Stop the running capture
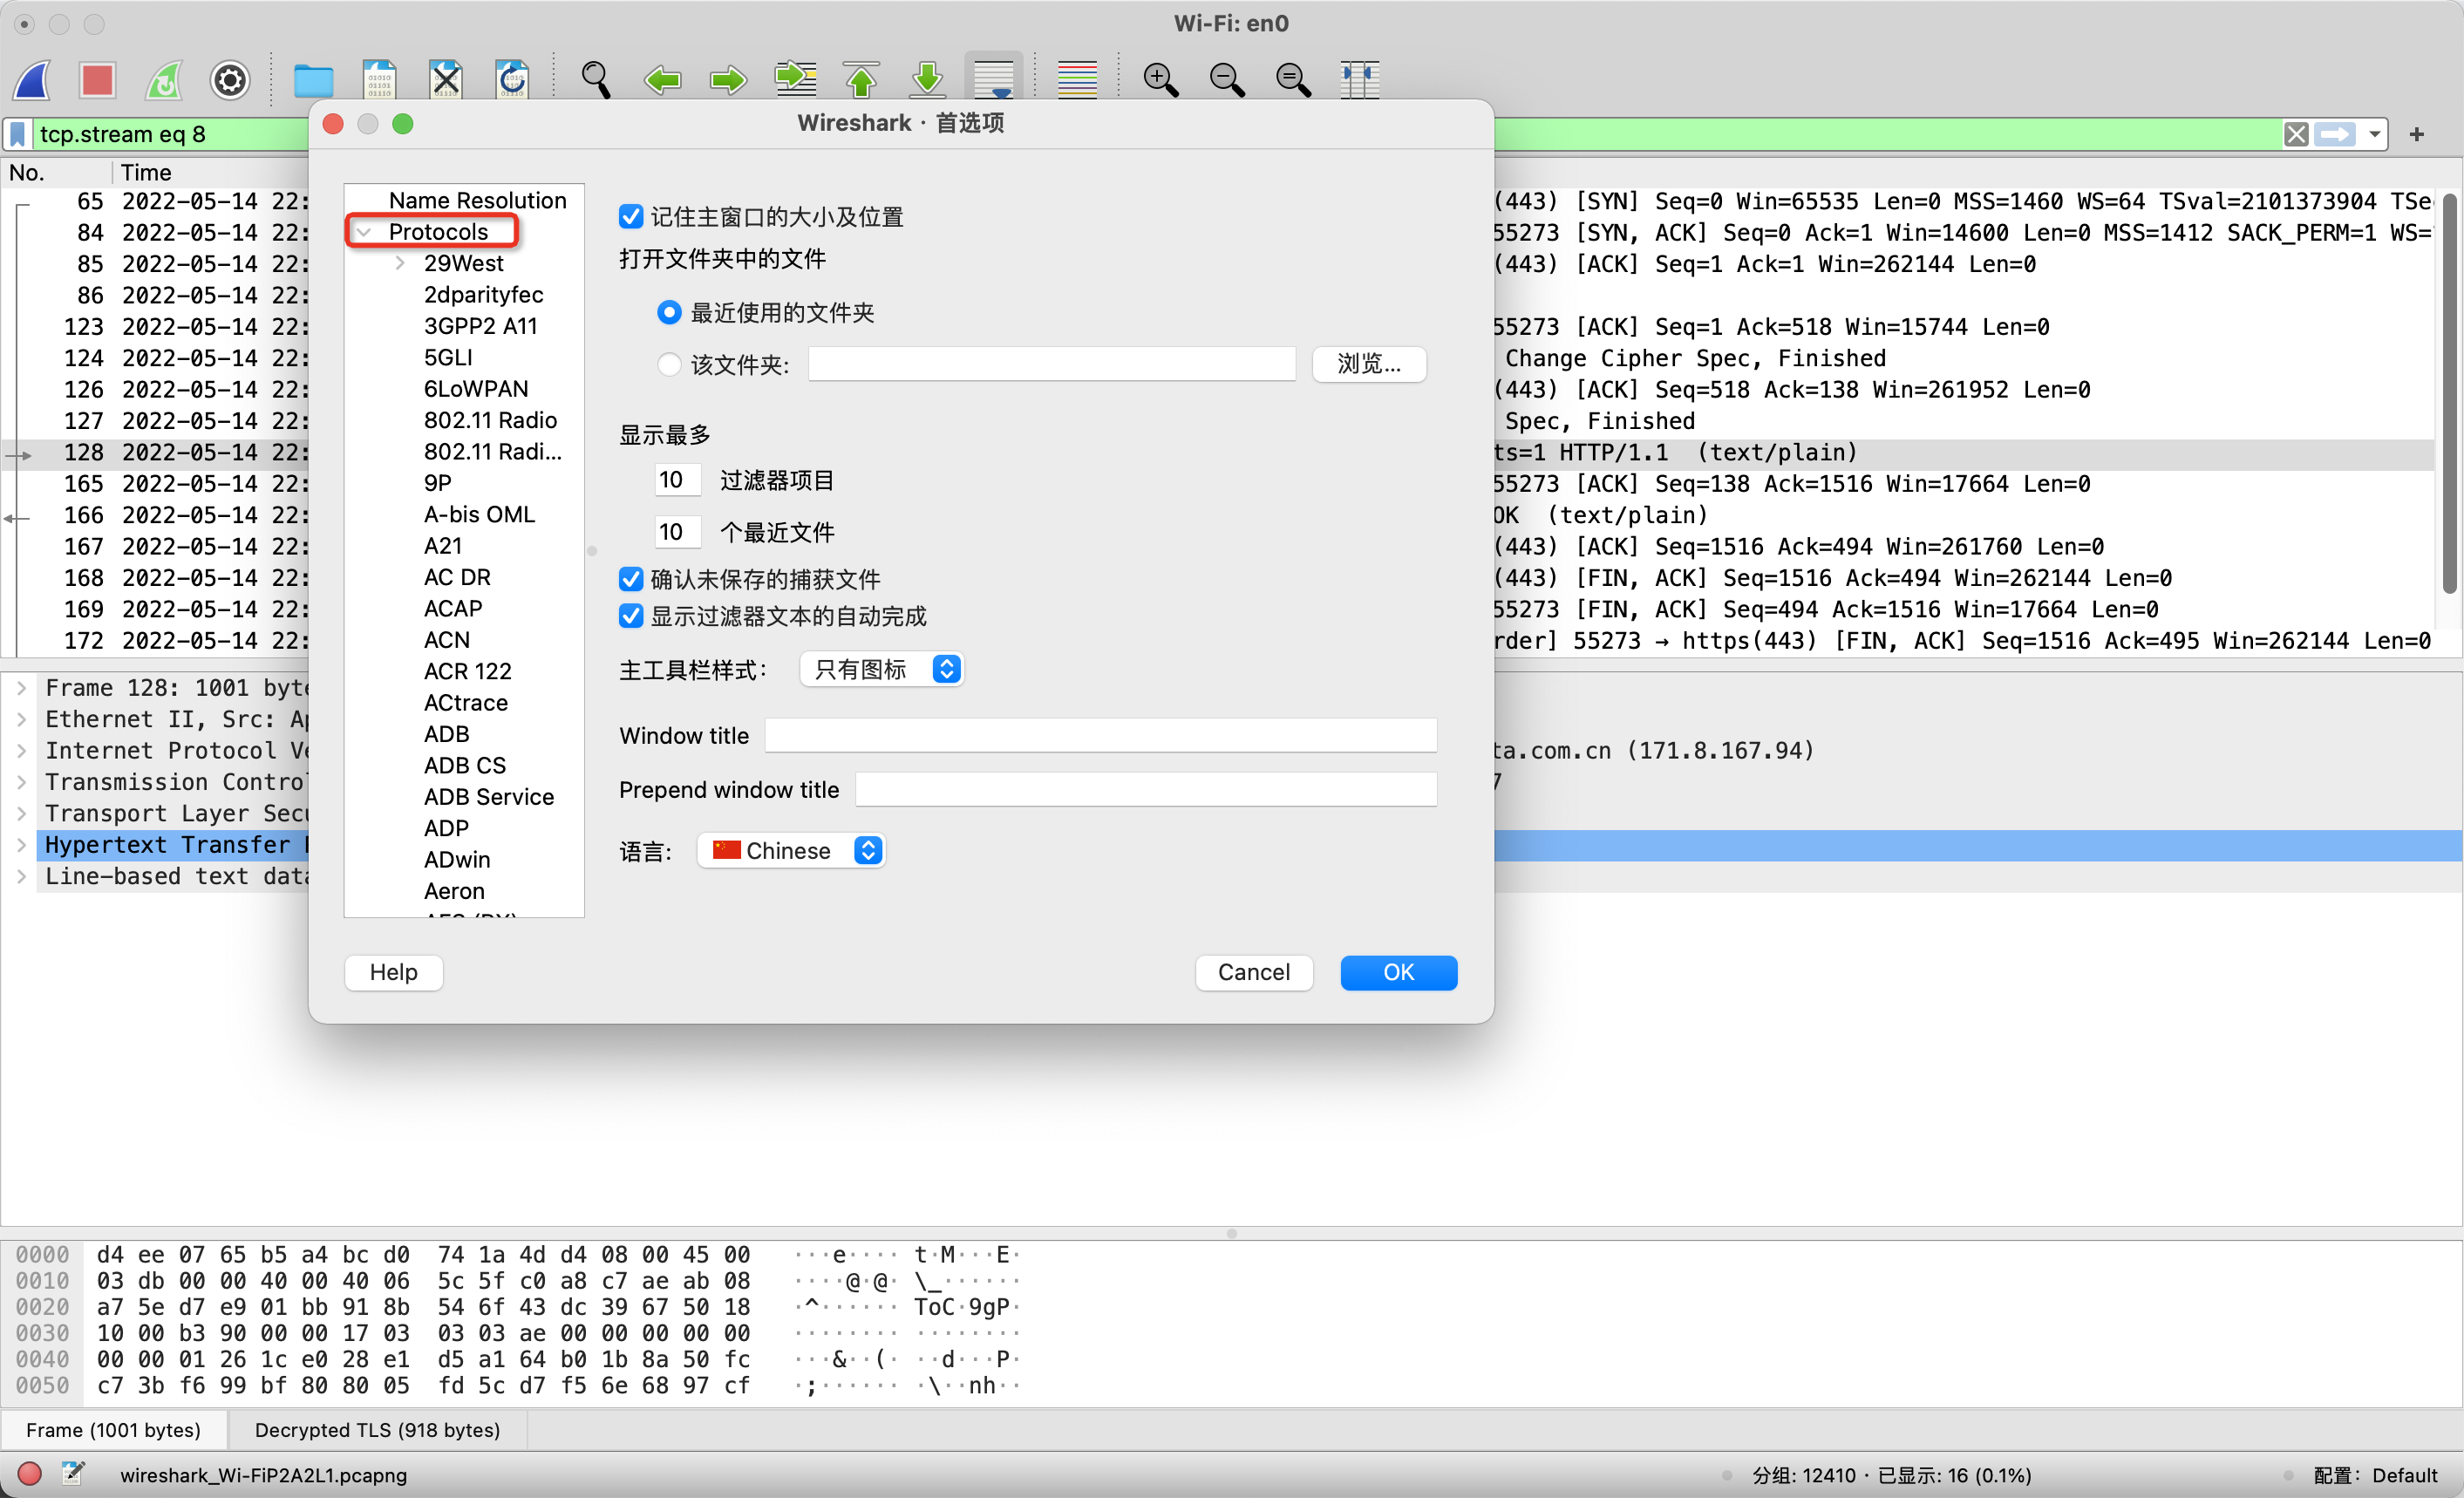 pos(97,80)
